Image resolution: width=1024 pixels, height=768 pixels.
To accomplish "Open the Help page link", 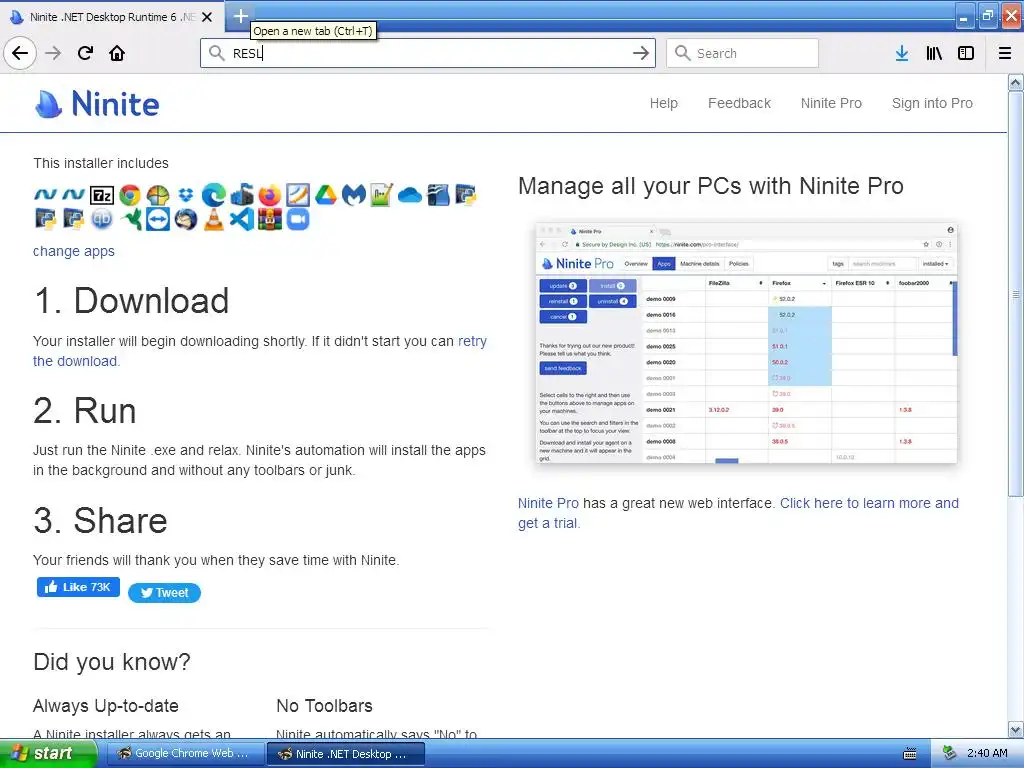I will coord(664,103).
